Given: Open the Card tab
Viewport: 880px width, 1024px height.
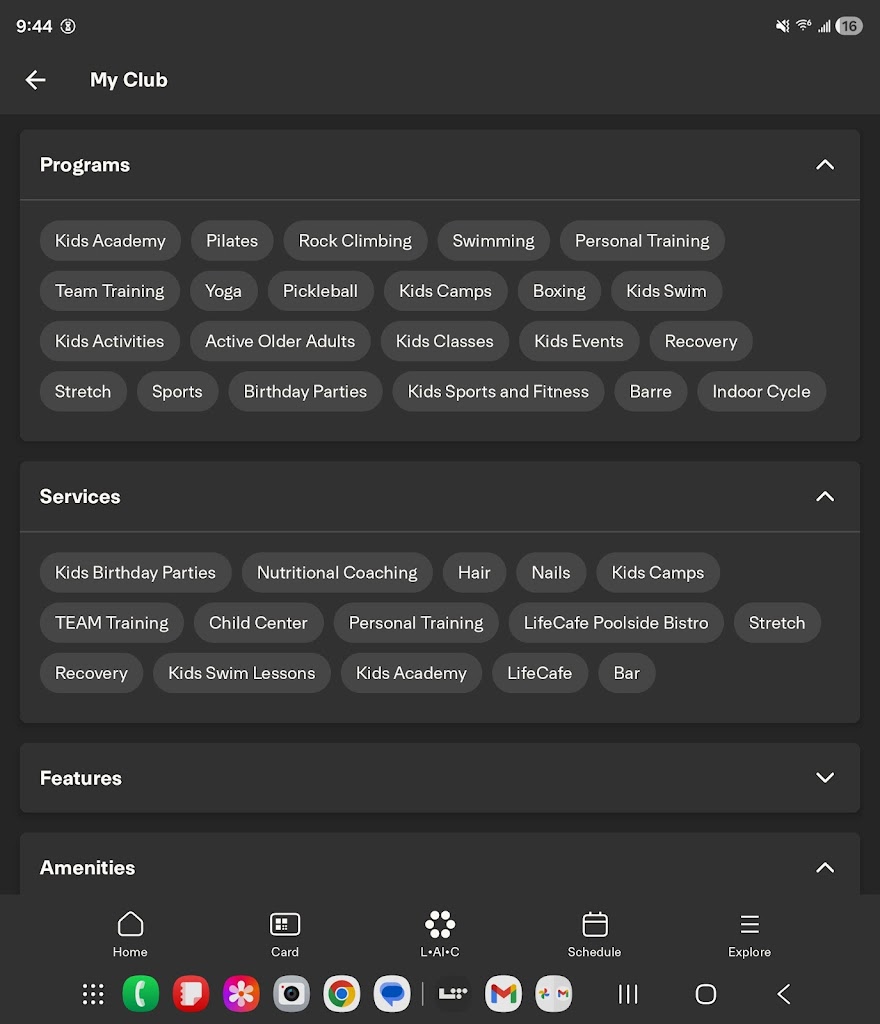Looking at the screenshot, I should point(285,934).
